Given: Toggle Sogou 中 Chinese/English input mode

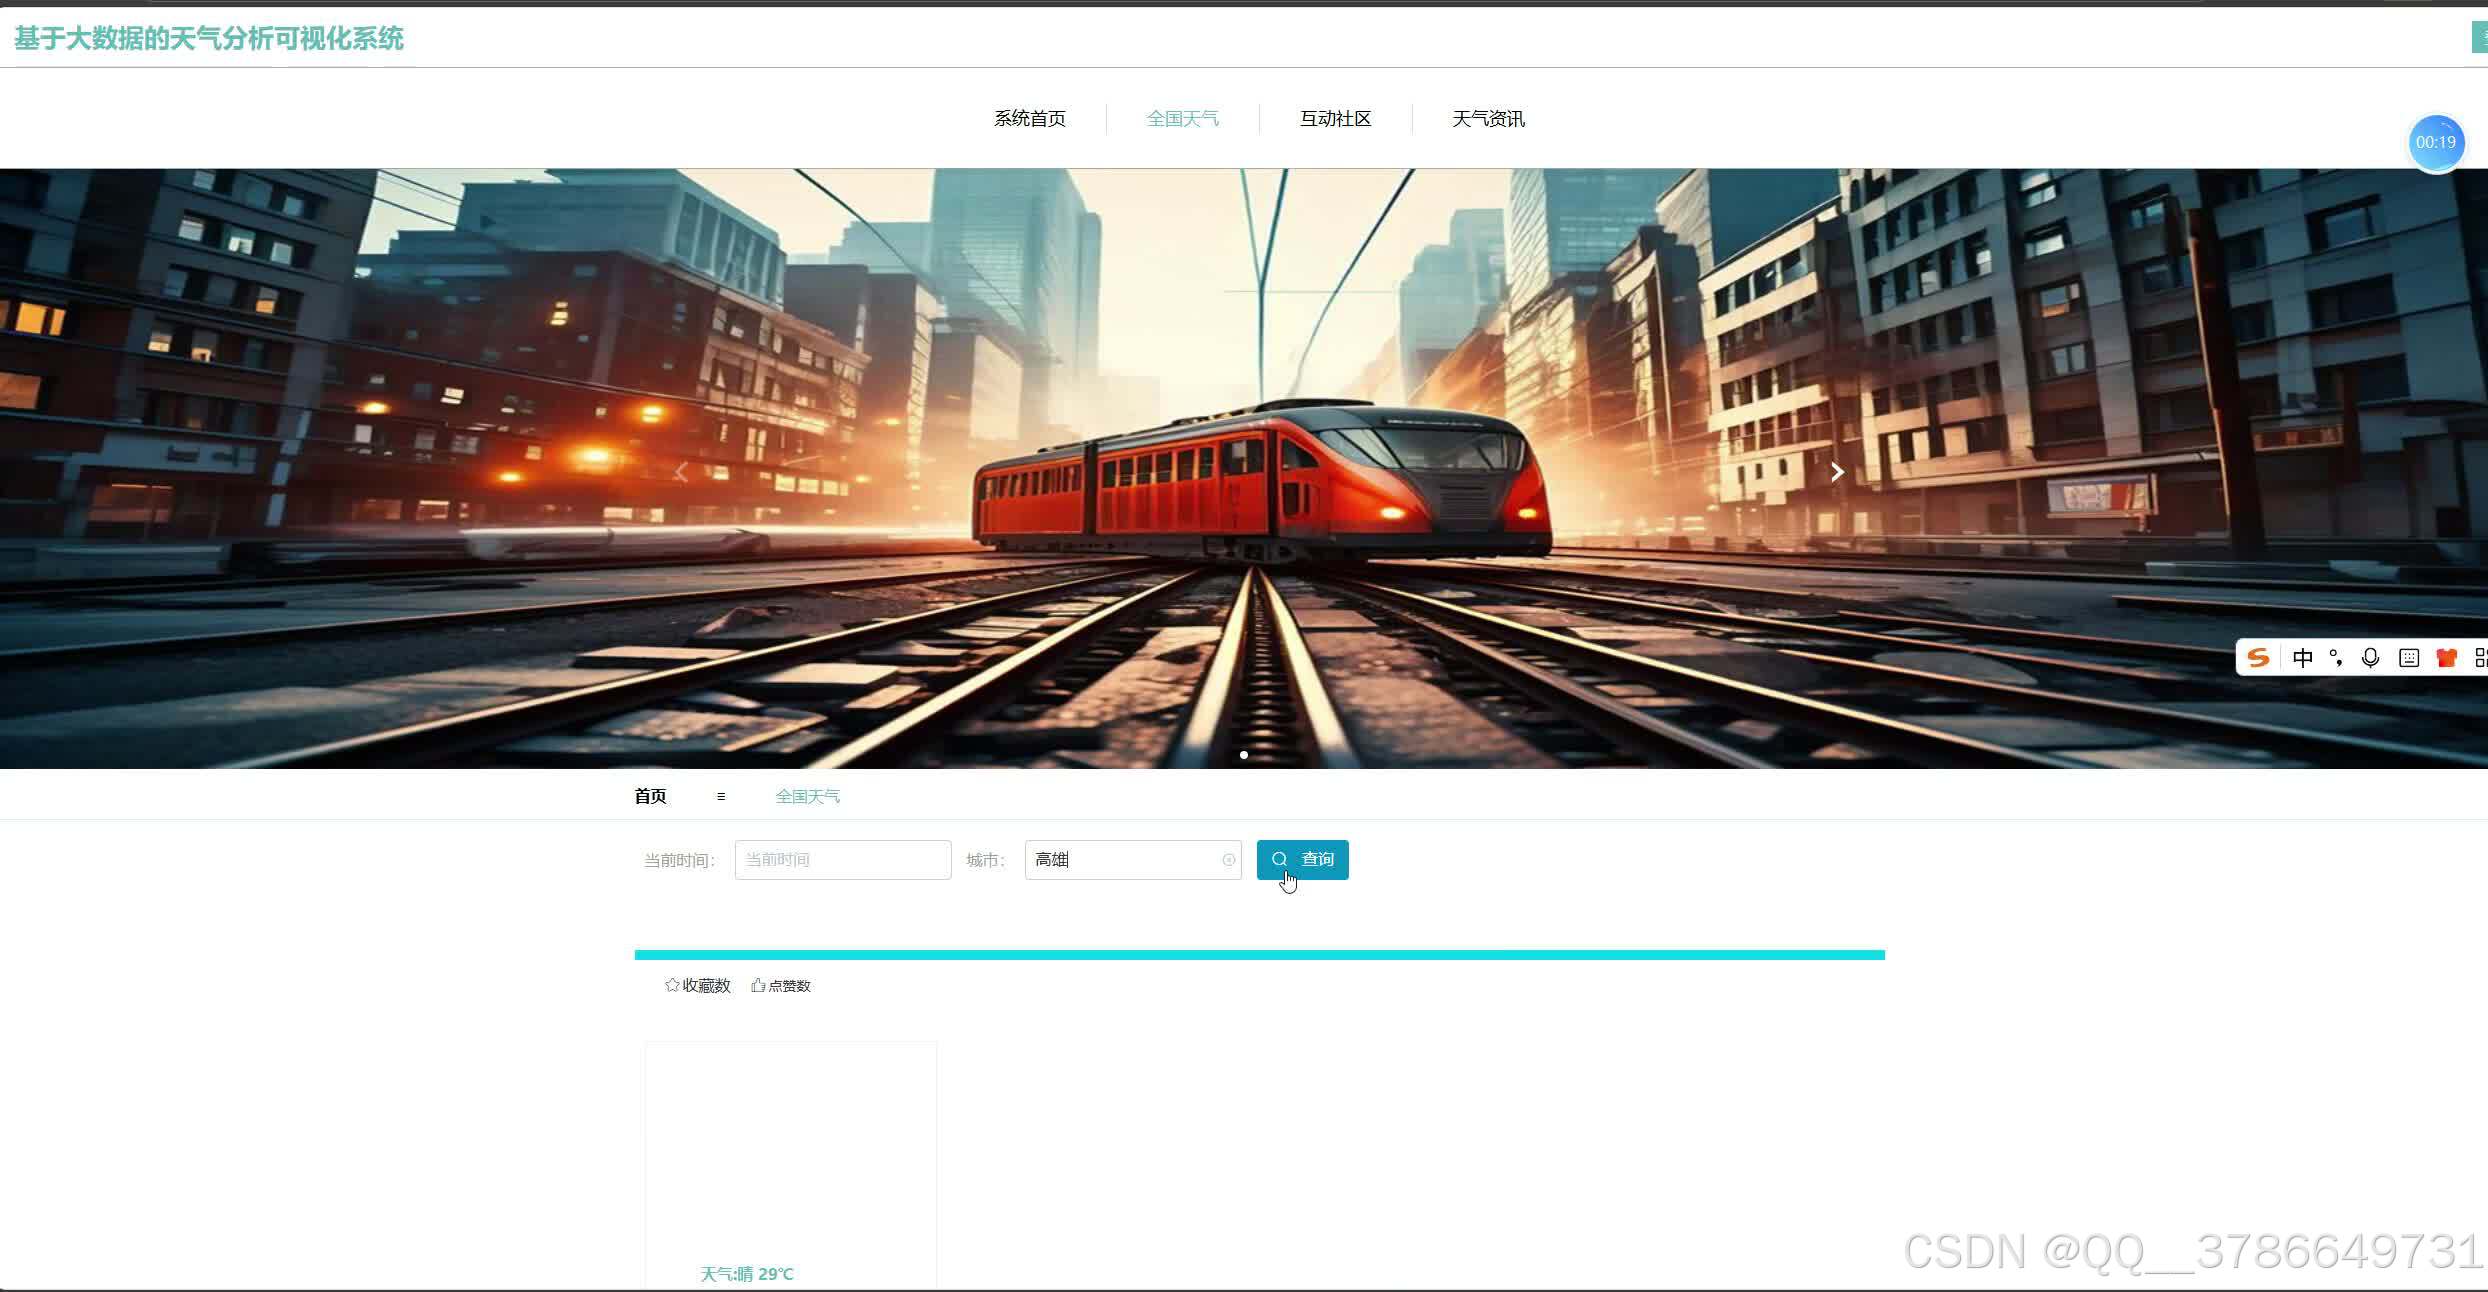Looking at the screenshot, I should click(2302, 657).
